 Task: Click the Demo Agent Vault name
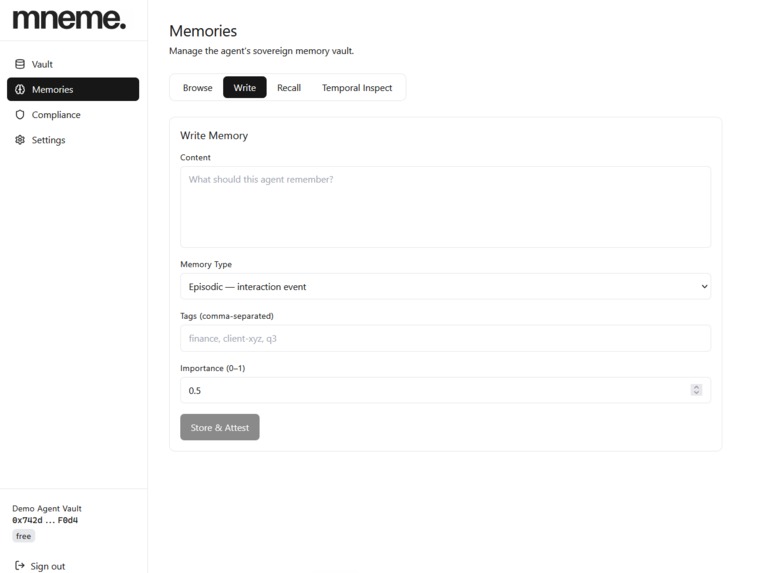pos(47,508)
